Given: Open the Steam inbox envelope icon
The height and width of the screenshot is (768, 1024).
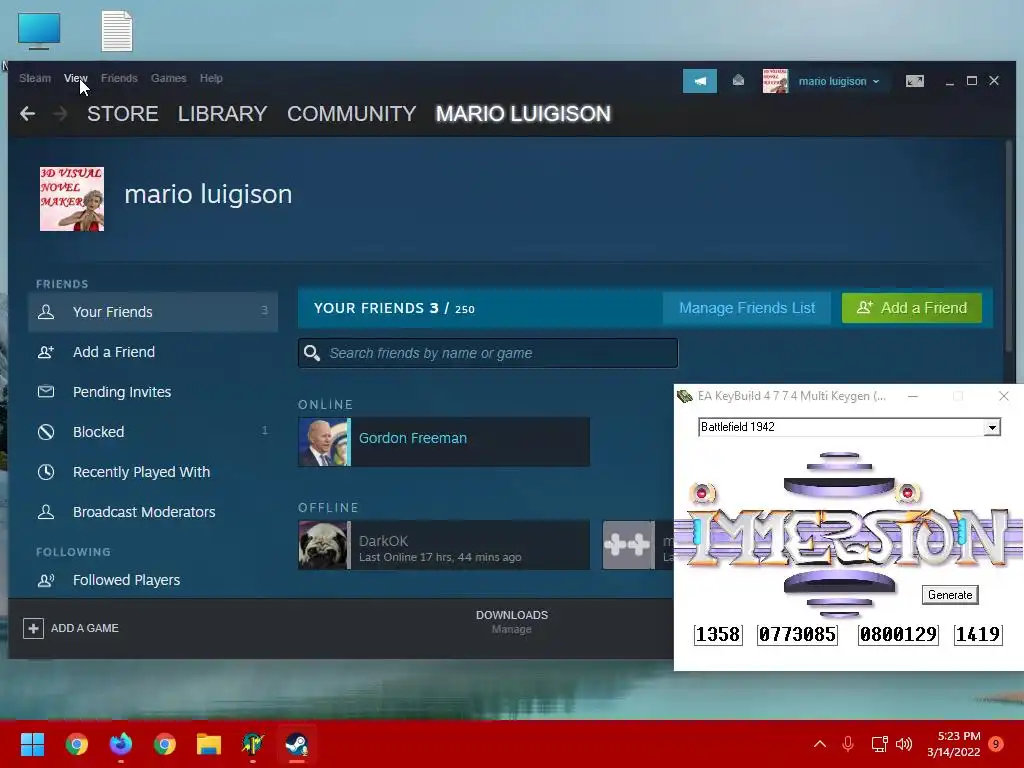Looking at the screenshot, I should click(738, 80).
